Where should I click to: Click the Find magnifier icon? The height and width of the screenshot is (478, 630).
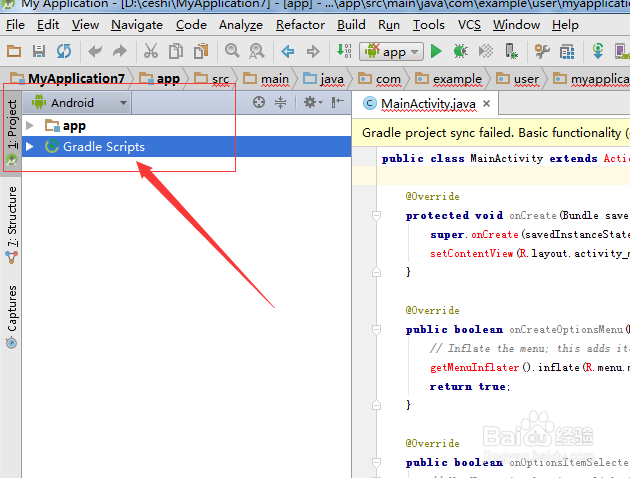point(232,51)
